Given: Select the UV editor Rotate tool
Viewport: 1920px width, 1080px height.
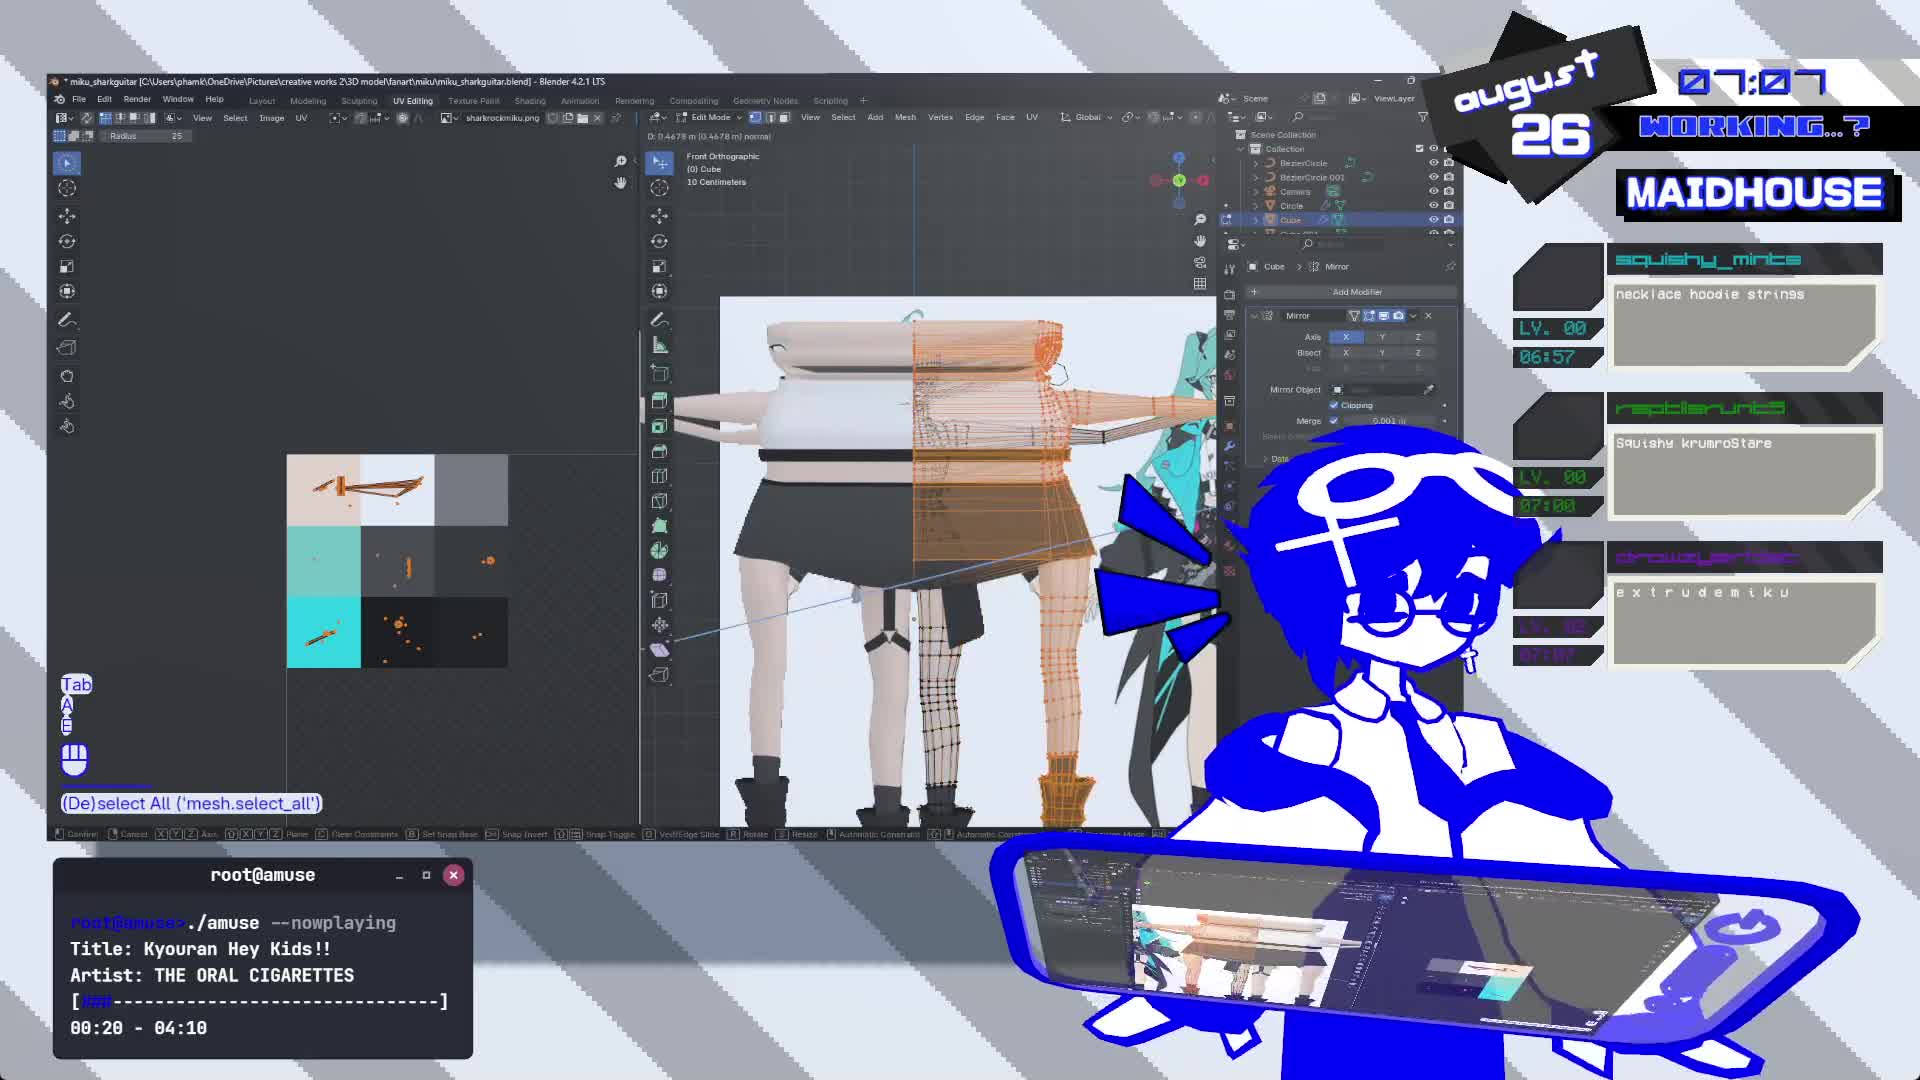Looking at the screenshot, I should pos(67,241).
